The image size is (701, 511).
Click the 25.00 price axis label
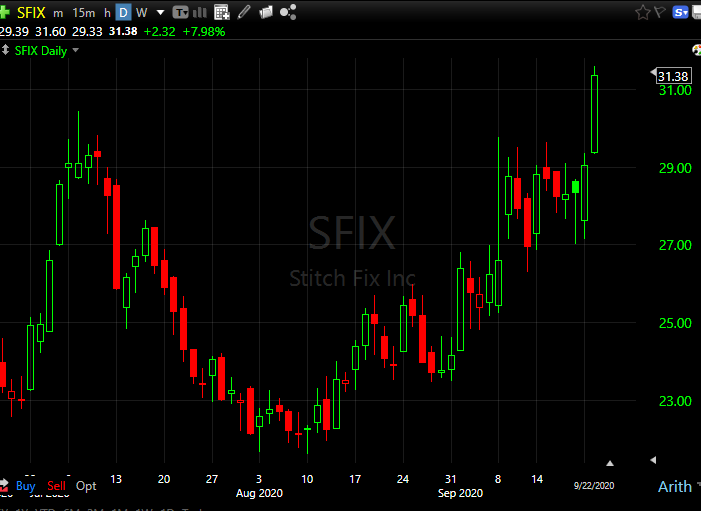pos(675,323)
